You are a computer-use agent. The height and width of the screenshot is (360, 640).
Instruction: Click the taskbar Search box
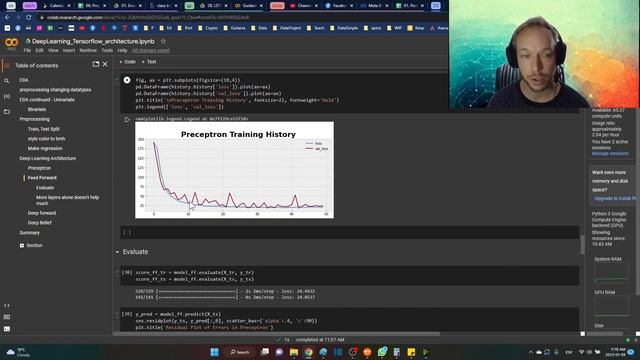click(239, 352)
